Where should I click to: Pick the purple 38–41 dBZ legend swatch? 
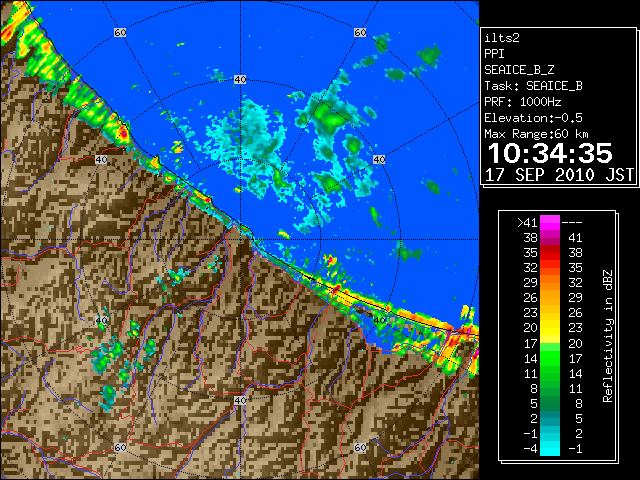click(x=550, y=237)
